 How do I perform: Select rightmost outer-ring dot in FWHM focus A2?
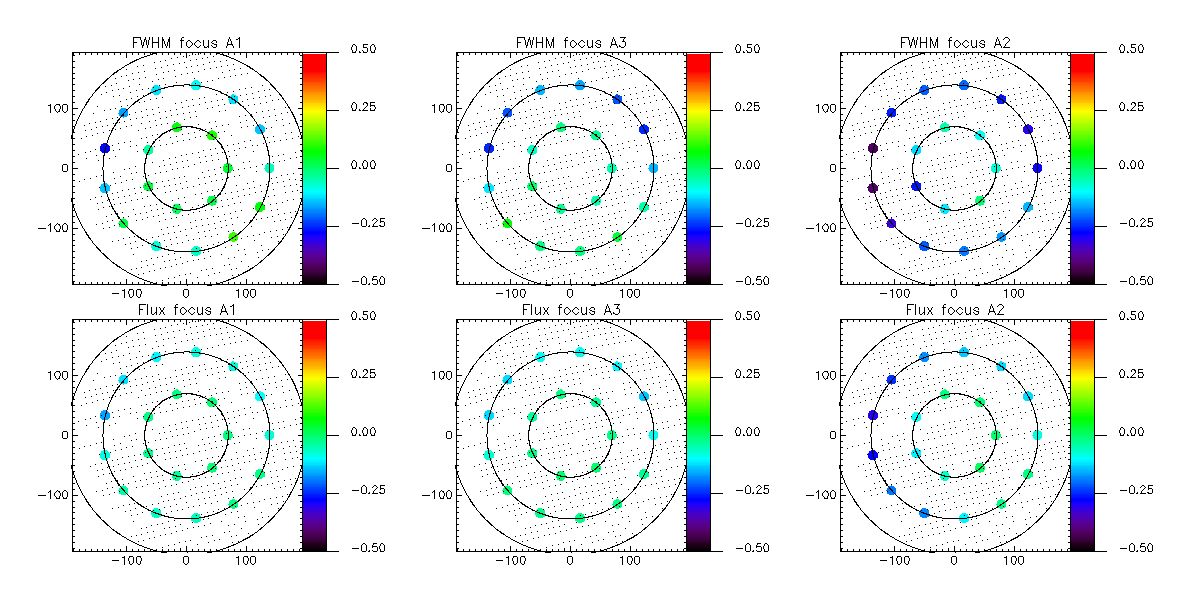(1037, 168)
